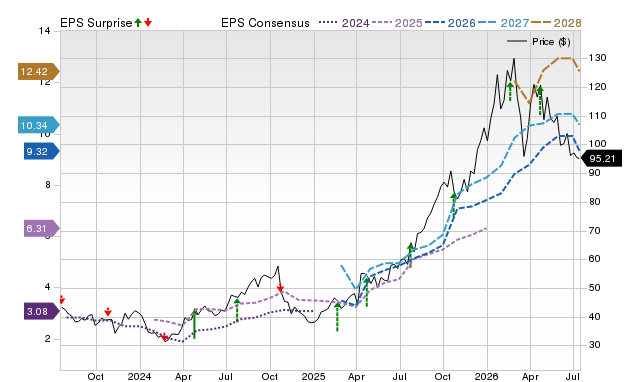
Task: Click the green surprise arrow just after April 2025
Action: click(x=367, y=292)
